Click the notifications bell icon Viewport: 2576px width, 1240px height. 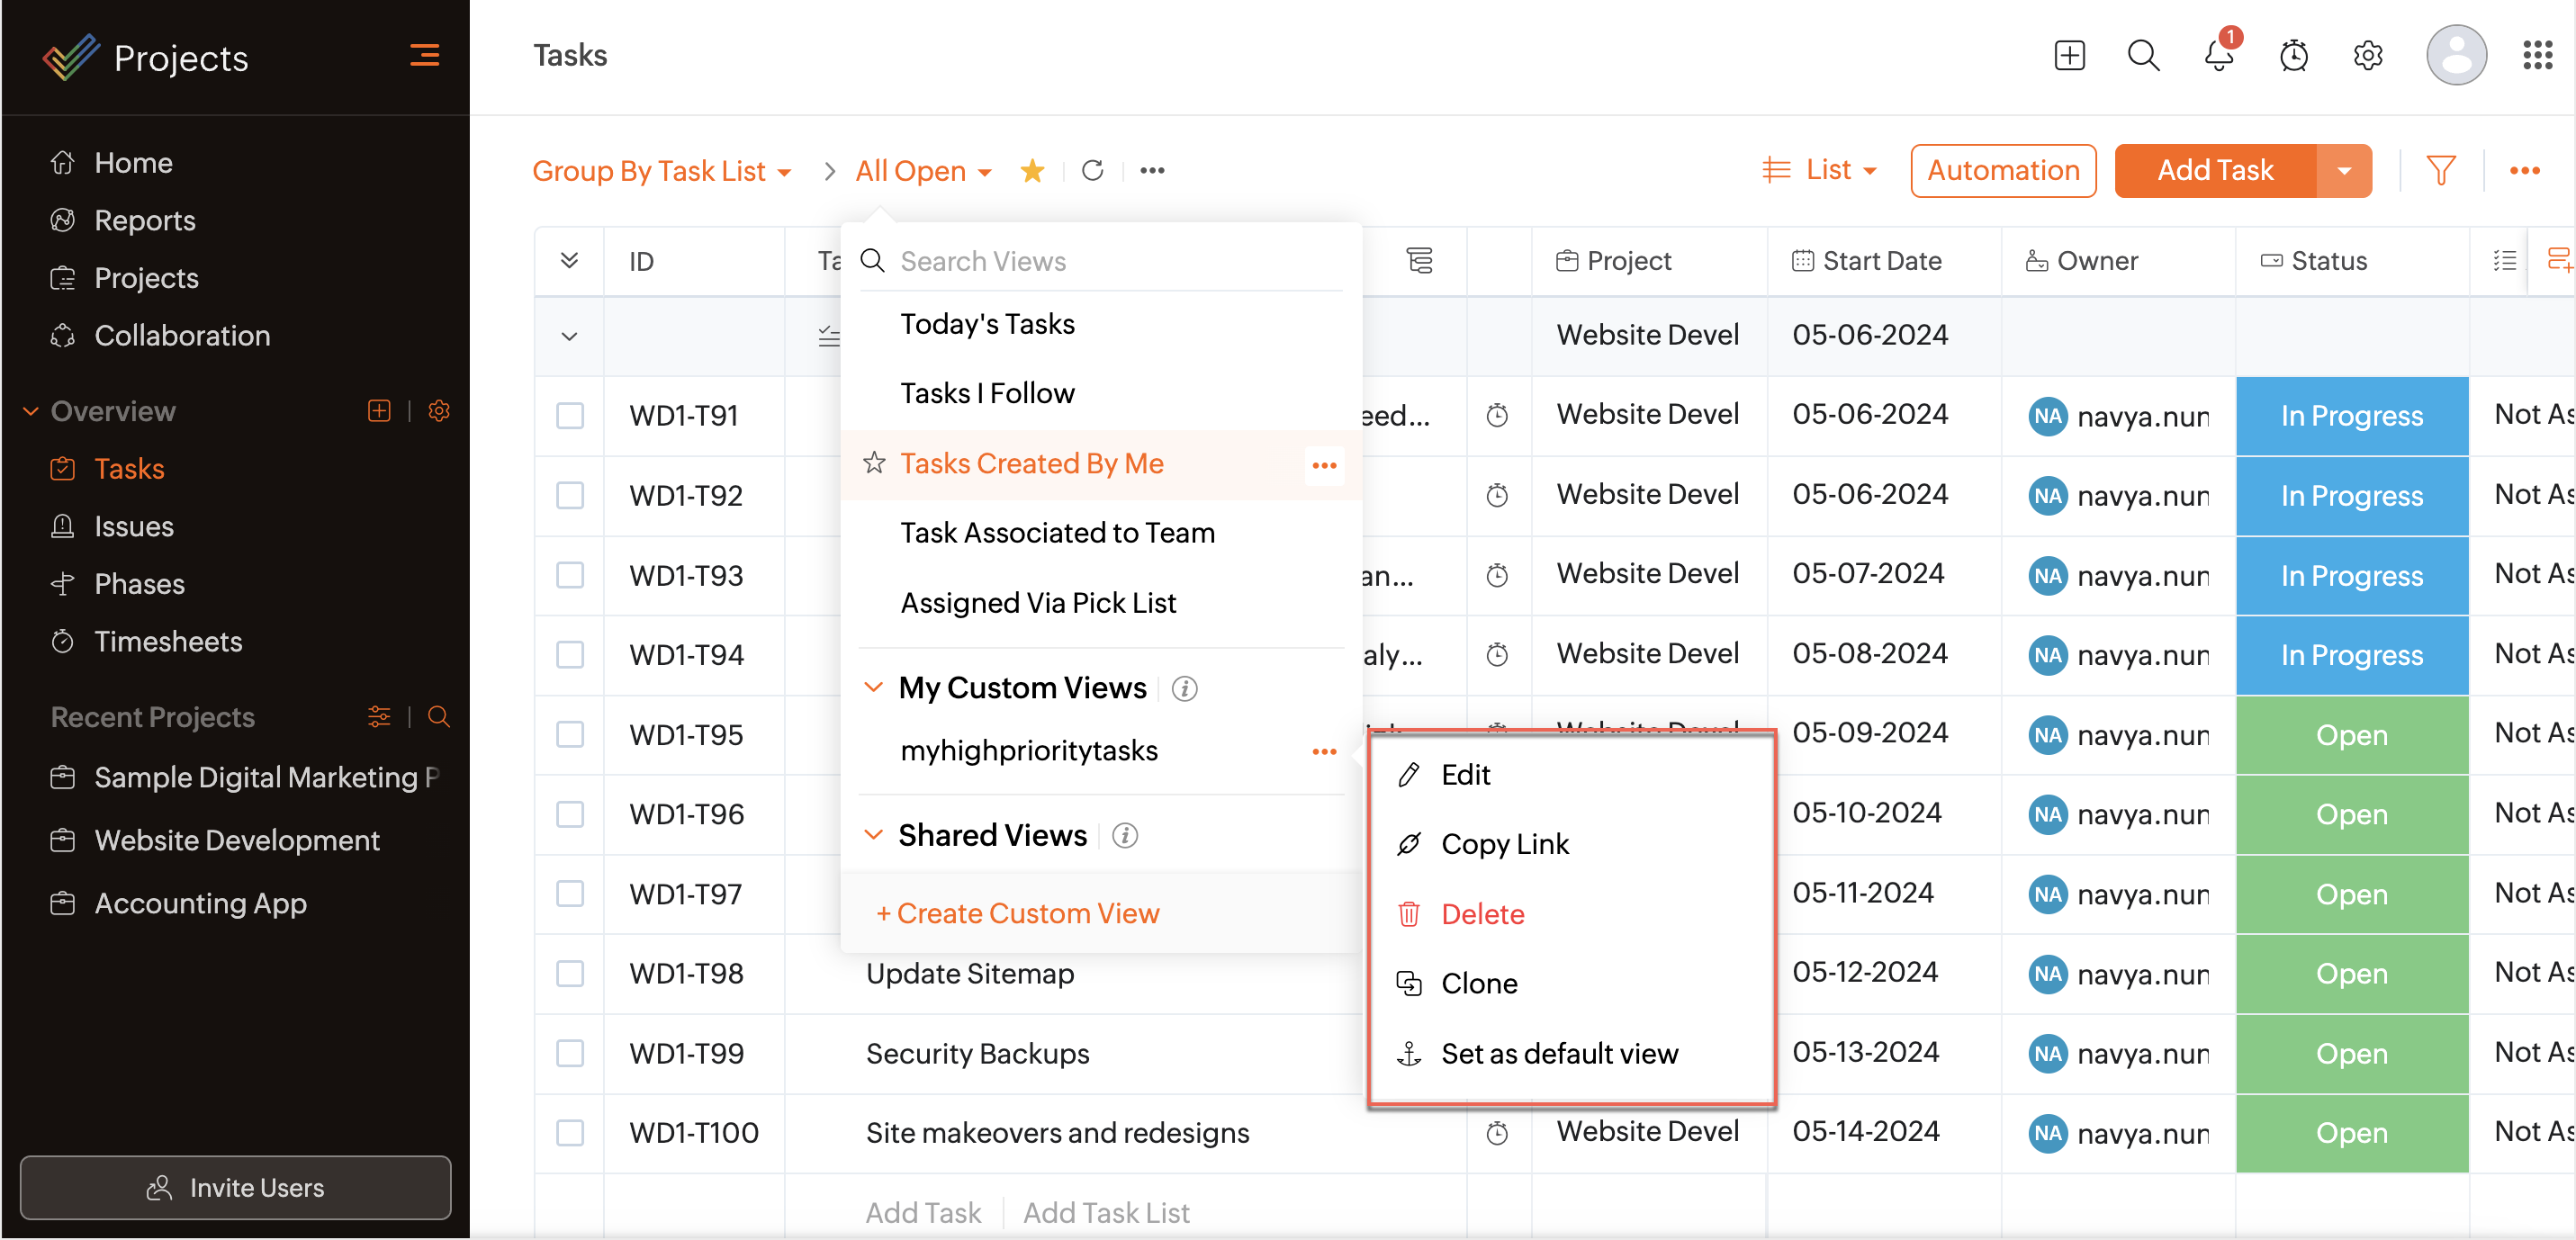(2218, 56)
